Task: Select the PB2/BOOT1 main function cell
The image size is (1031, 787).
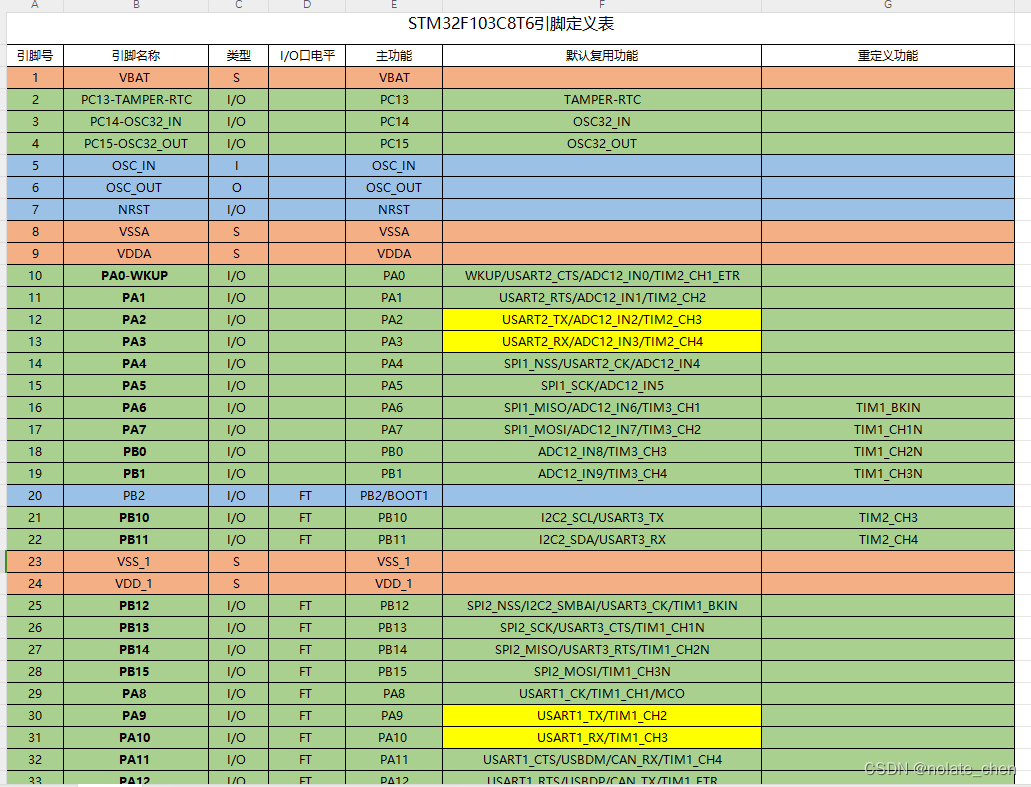Action: coord(394,496)
